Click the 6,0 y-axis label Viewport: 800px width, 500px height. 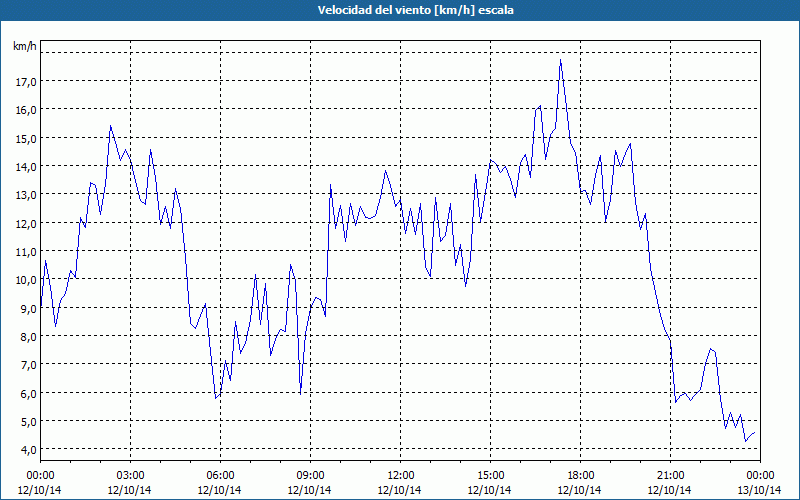(x=29, y=393)
